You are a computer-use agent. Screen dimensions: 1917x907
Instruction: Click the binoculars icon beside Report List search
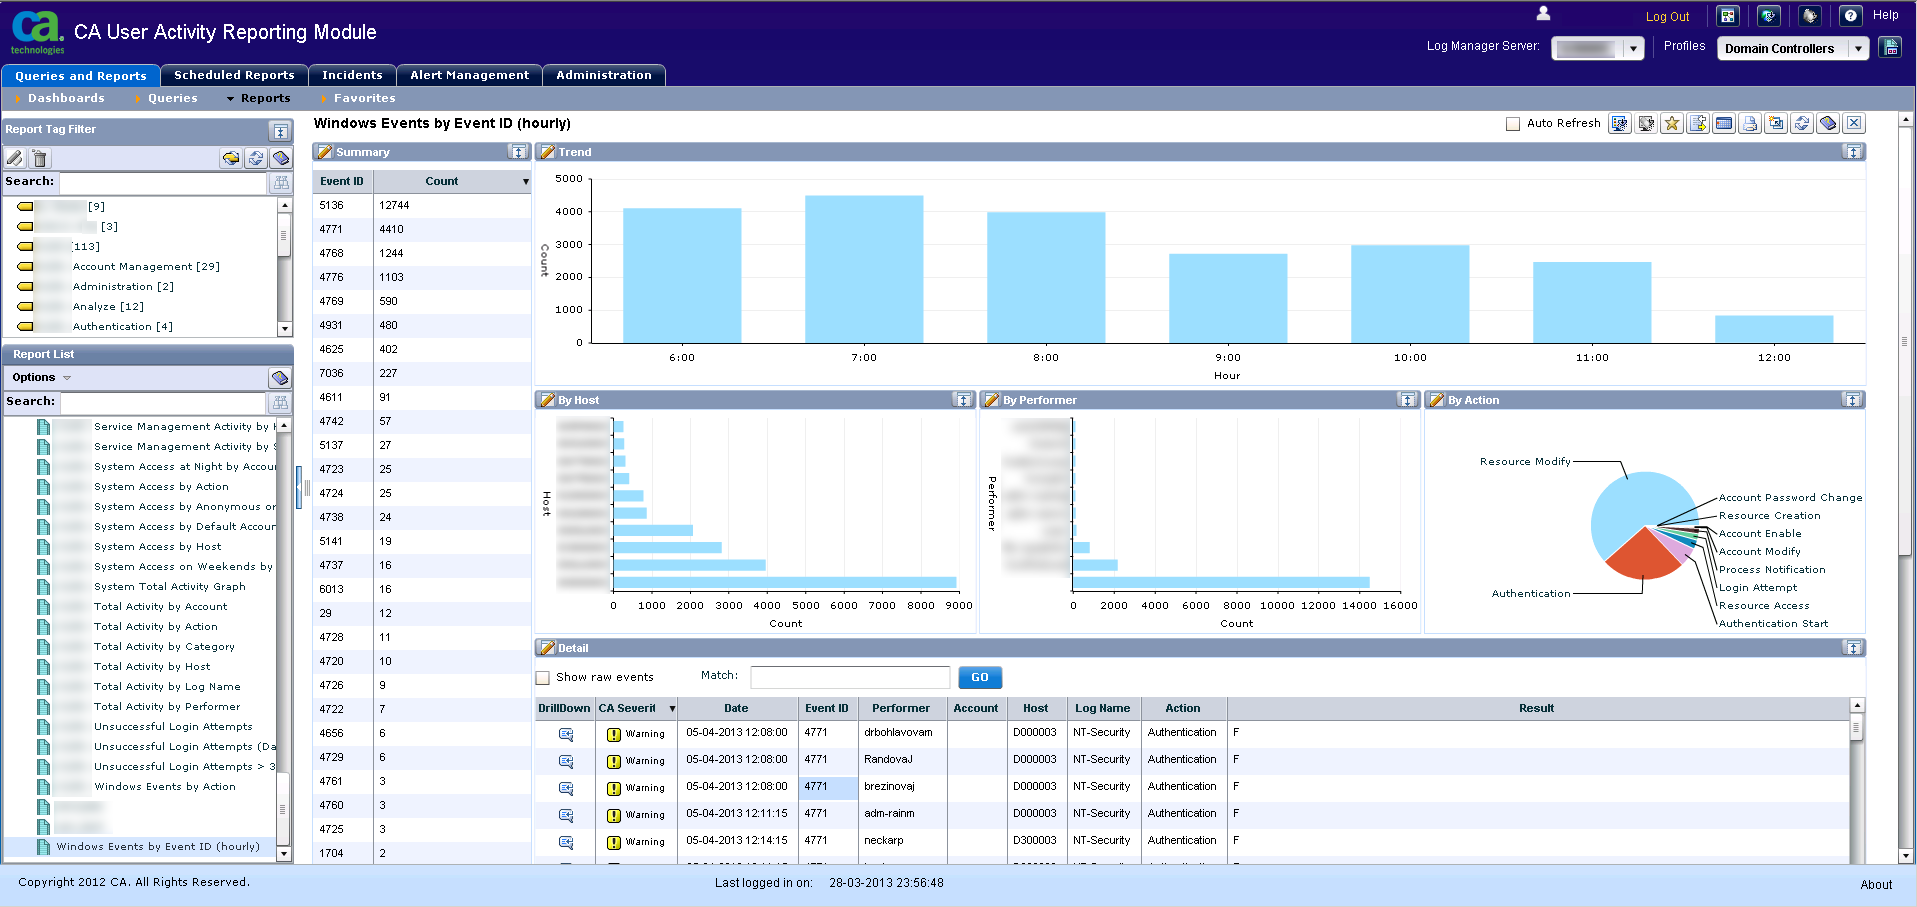[280, 402]
